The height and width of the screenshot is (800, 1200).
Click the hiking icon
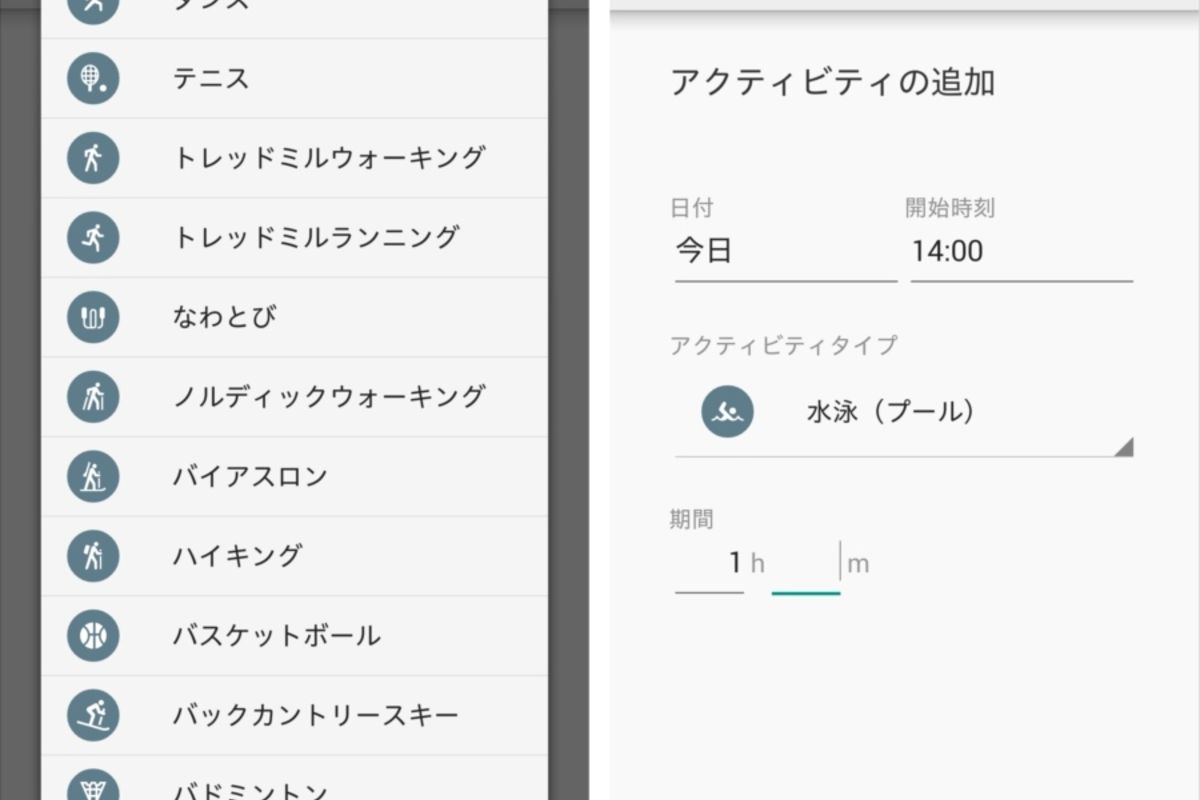[x=93, y=556]
